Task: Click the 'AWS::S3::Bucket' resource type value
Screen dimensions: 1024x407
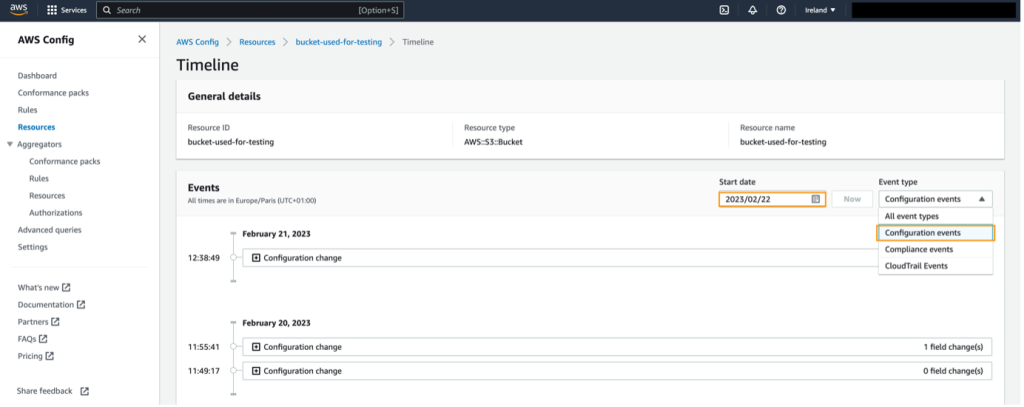Action: 493,142
